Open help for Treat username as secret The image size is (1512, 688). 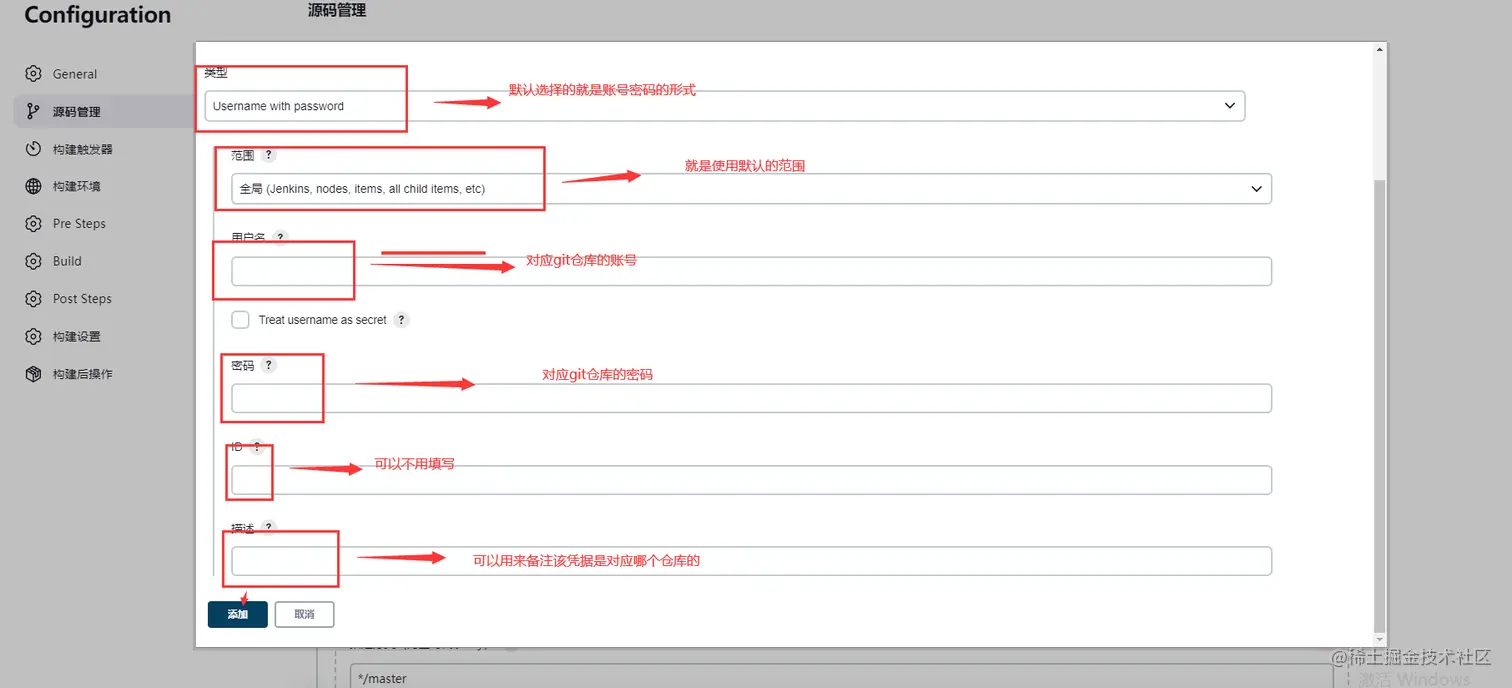click(401, 320)
